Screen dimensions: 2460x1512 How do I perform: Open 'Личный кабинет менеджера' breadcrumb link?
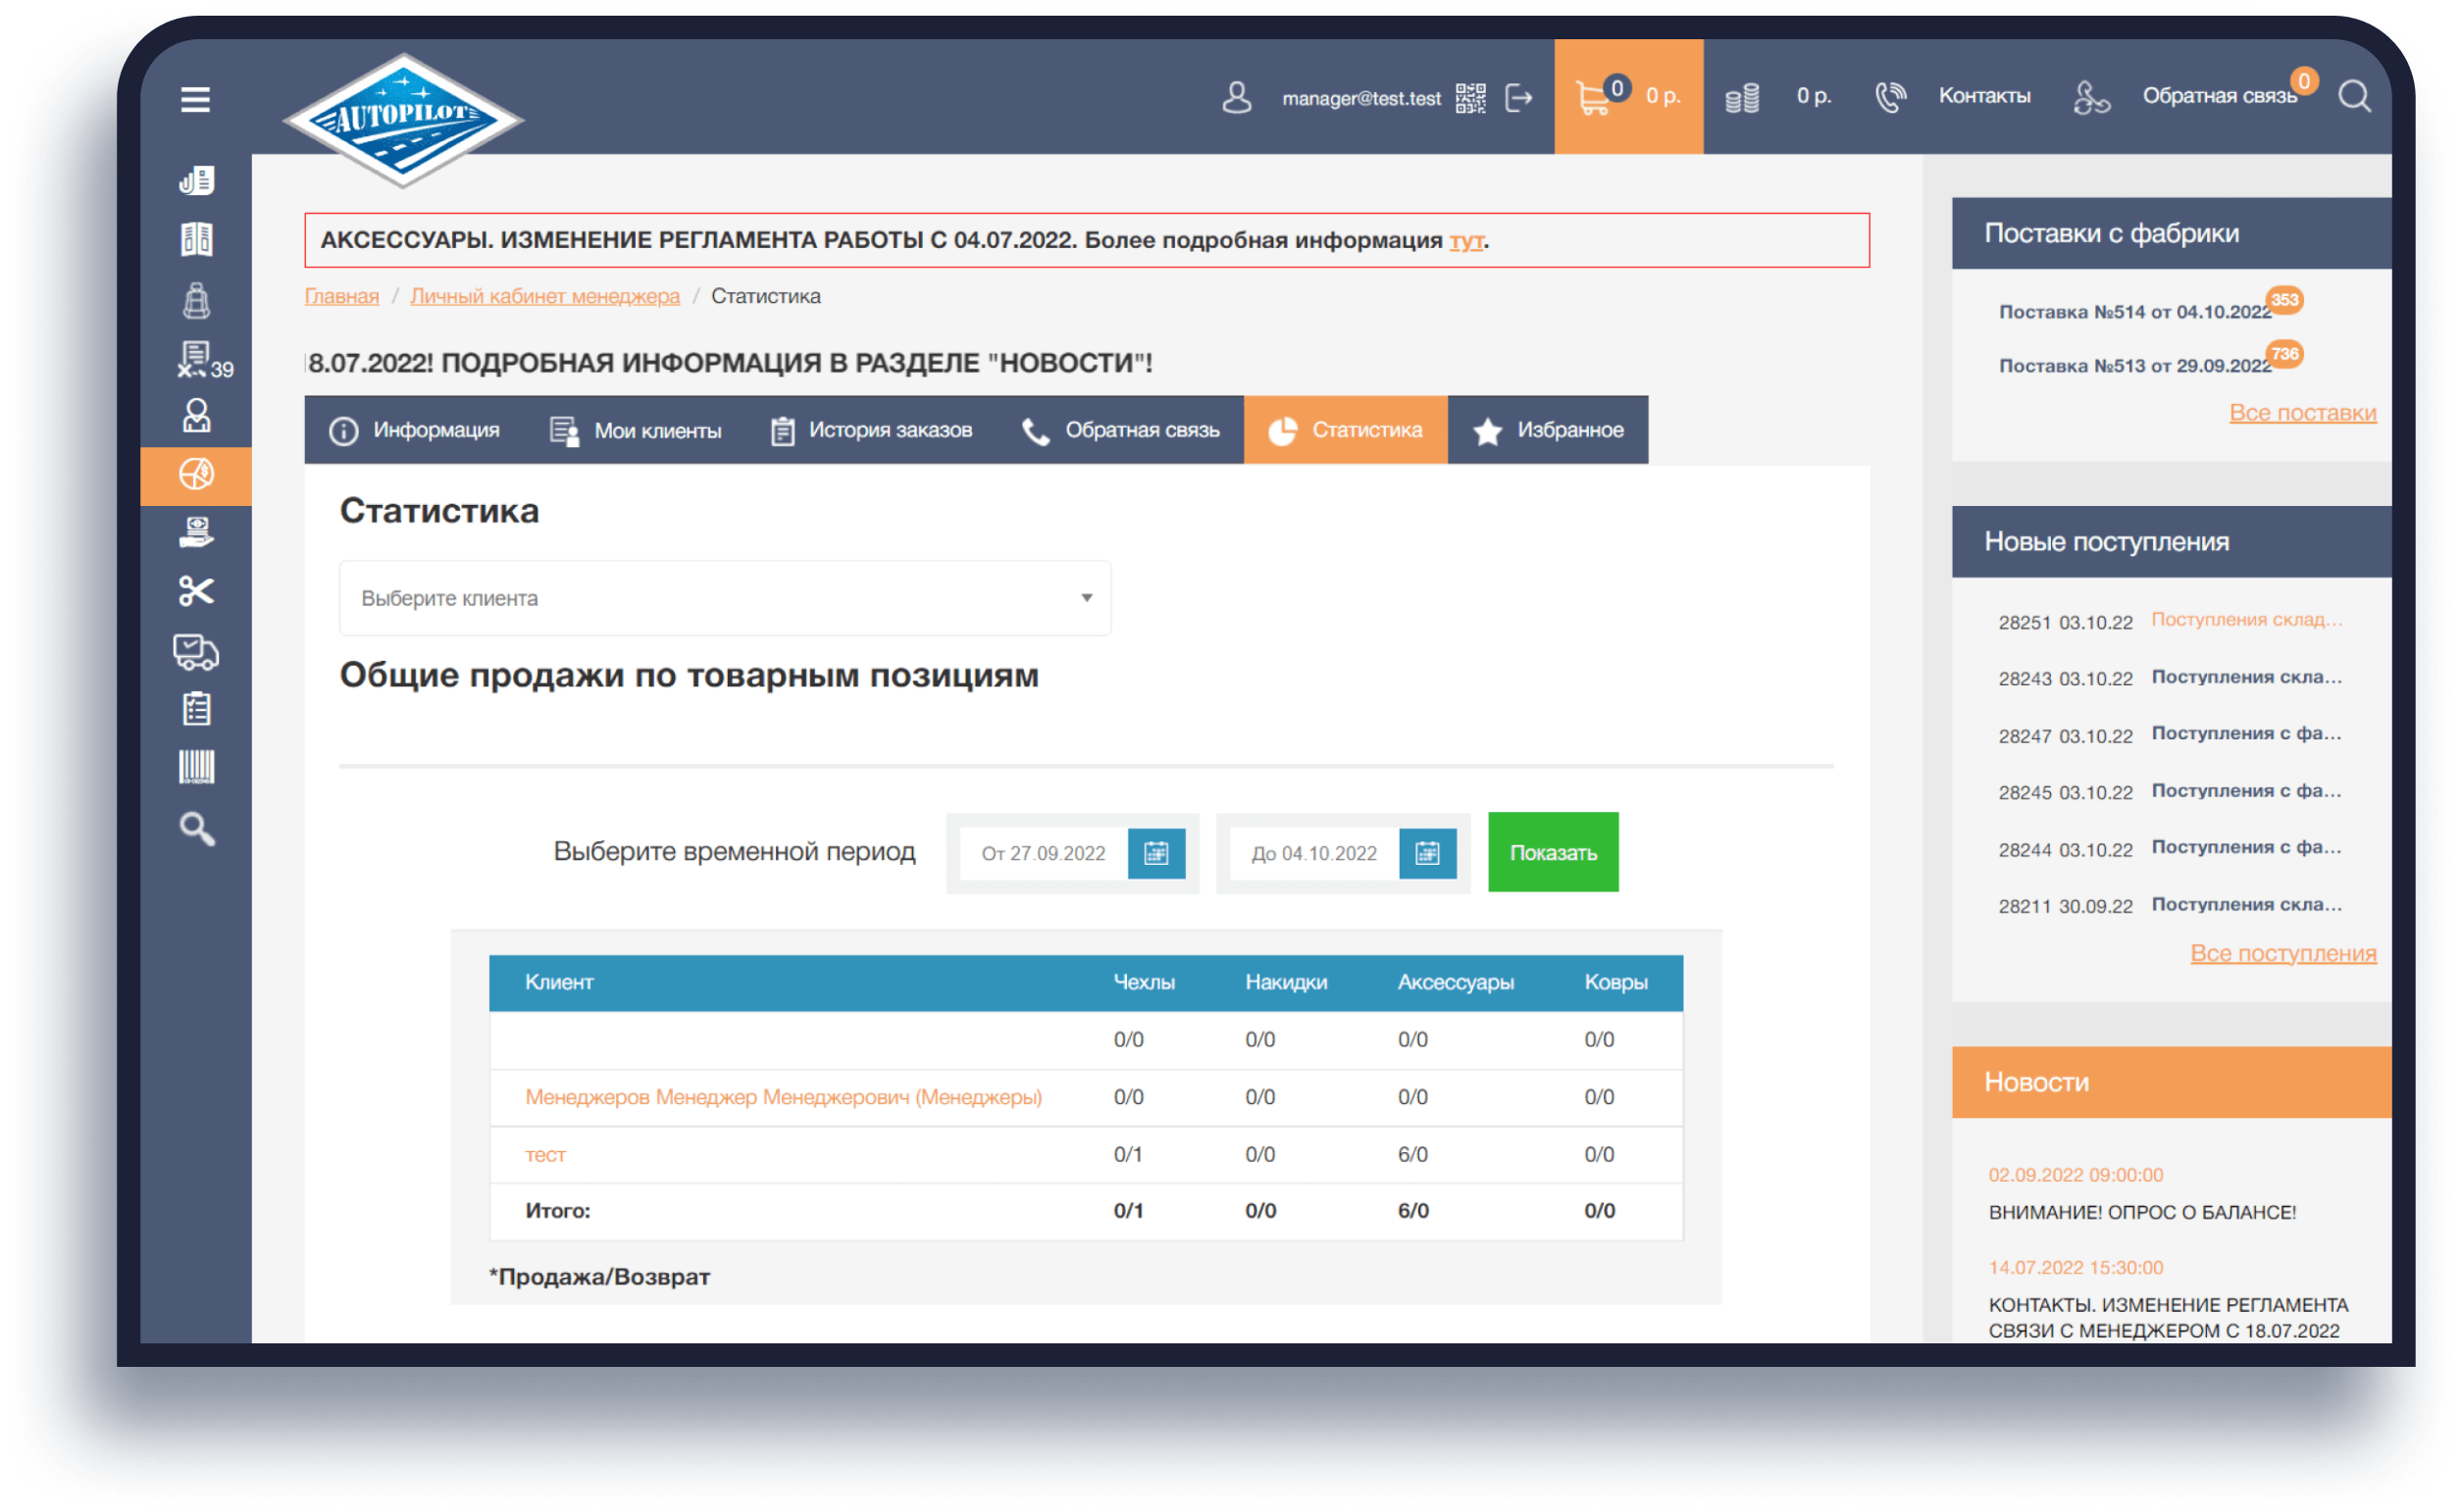(544, 296)
